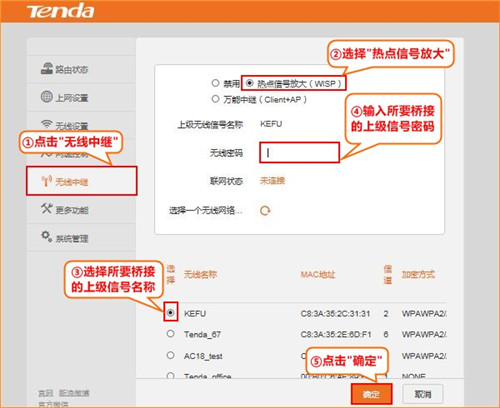Select the WiFi icon for 无线设置
Image resolution: width=500 pixels, height=408 pixels.
(x=47, y=124)
